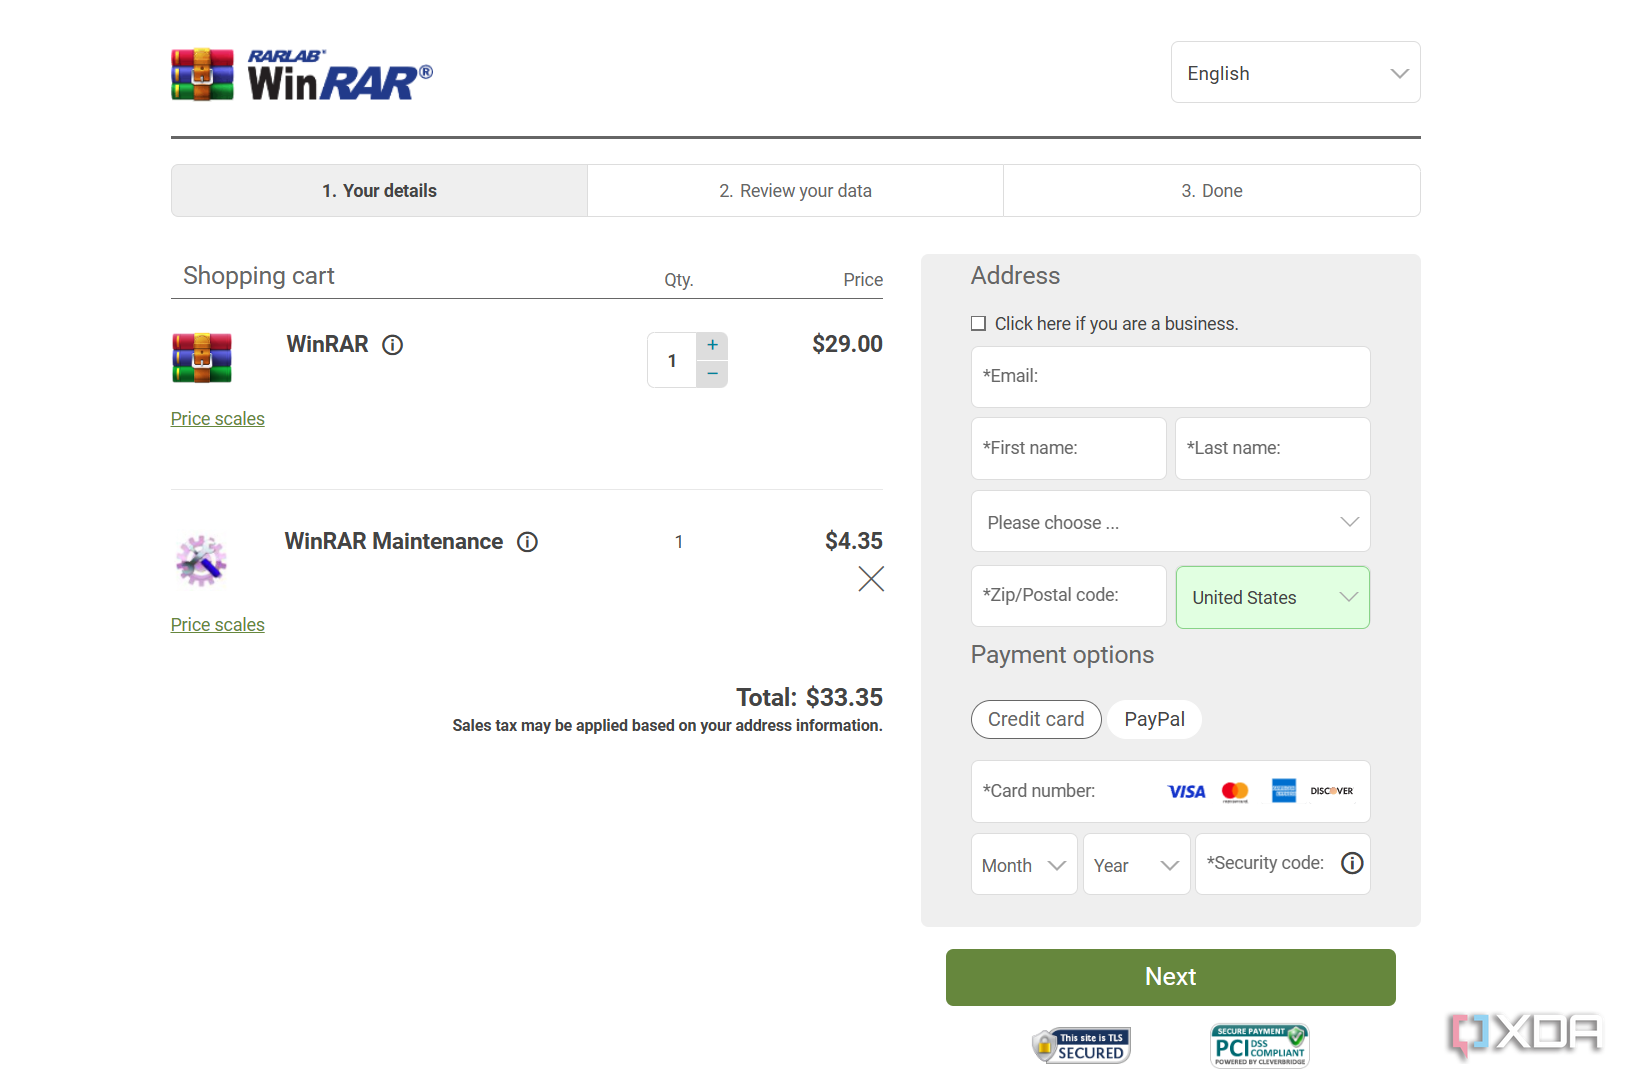Focus the Zip/Postal code field

click(x=1069, y=596)
